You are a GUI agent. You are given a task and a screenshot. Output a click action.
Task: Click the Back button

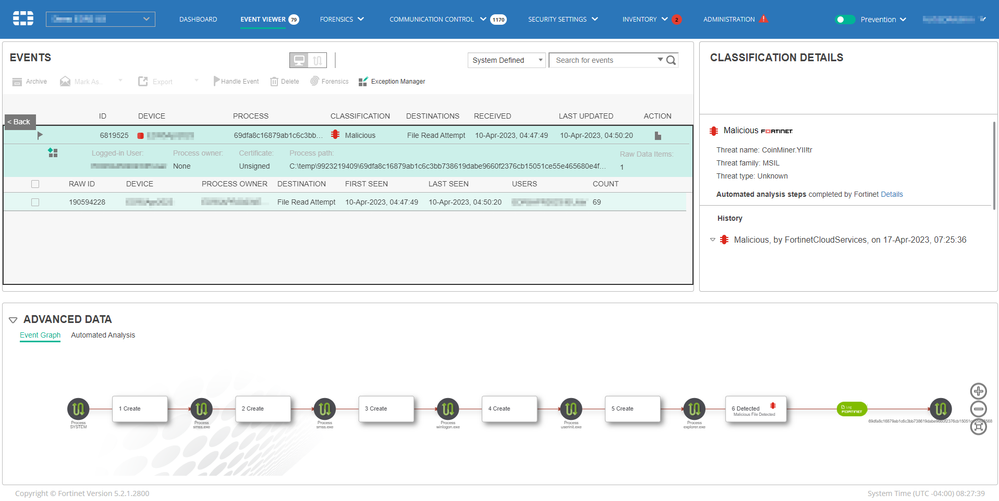[x=20, y=121]
